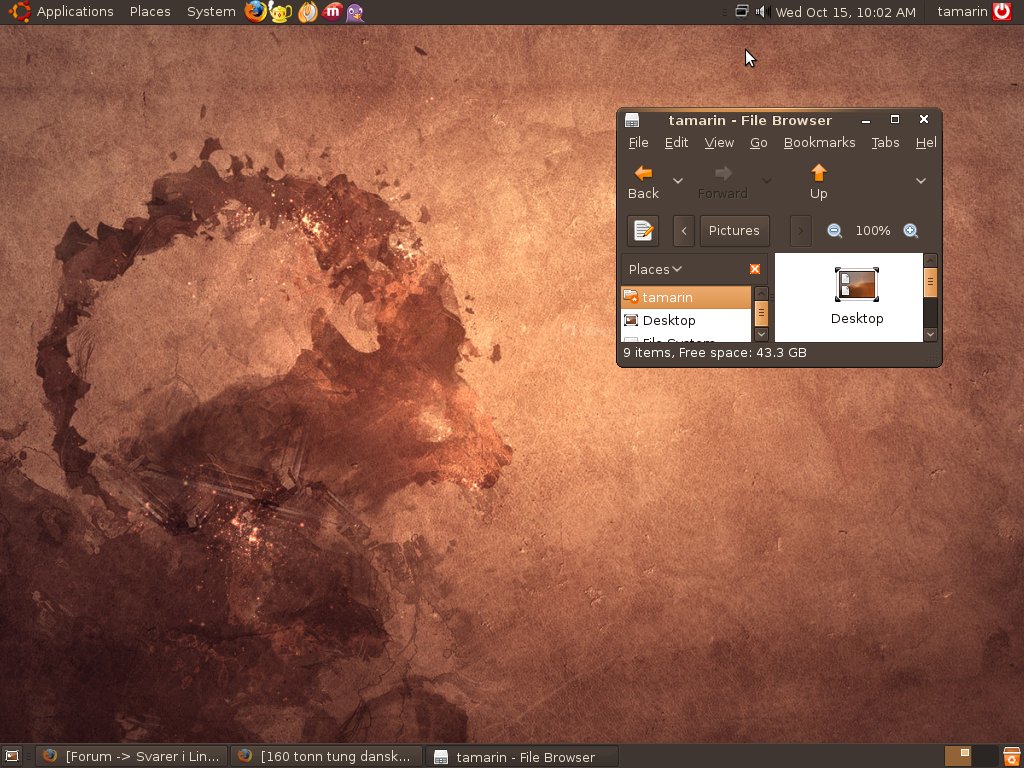The height and width of the screenshot is (768, 1024).
Task: Open the Trash icon in bottom panel
Action: (x=1012, y=756)
